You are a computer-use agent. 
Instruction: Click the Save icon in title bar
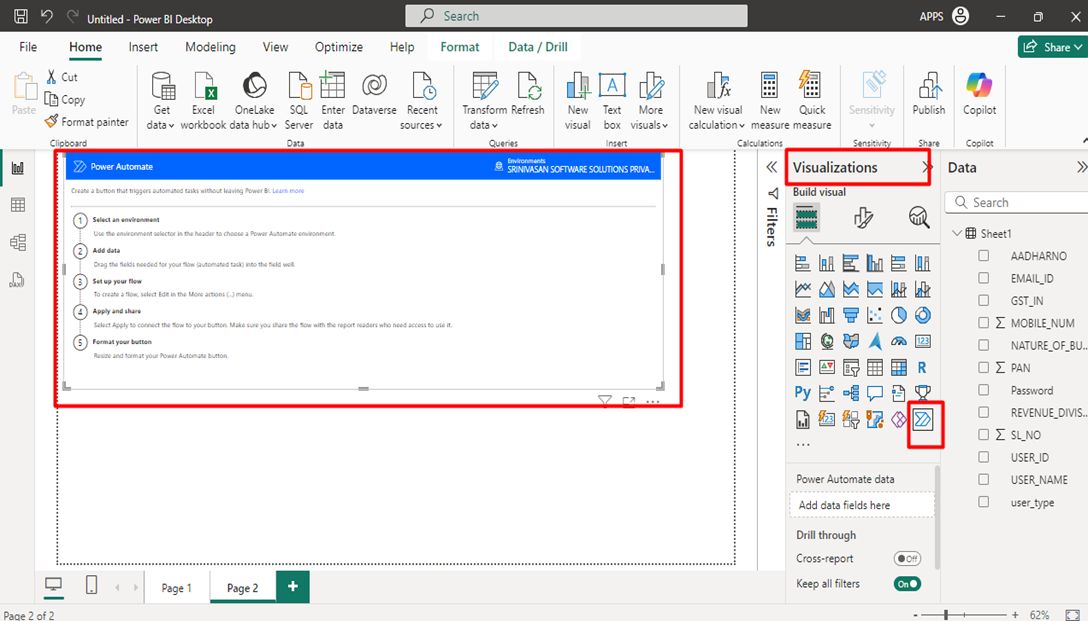pyautogui.click(x=21, y=16)
